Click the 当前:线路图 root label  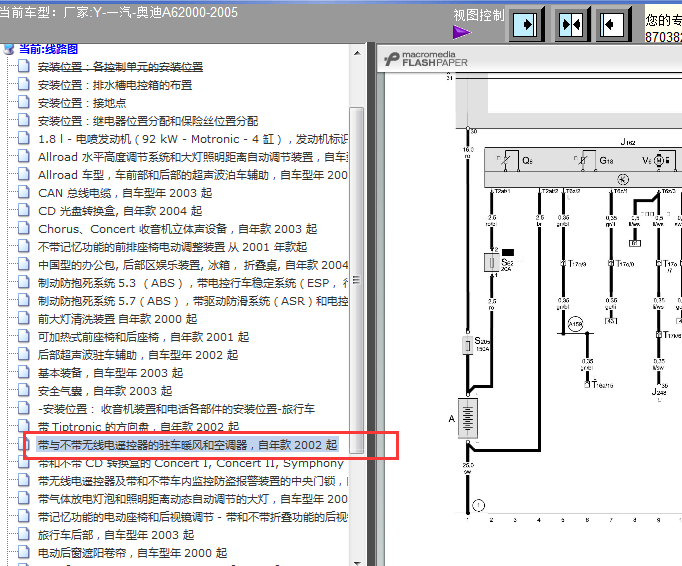coord(48,49)
